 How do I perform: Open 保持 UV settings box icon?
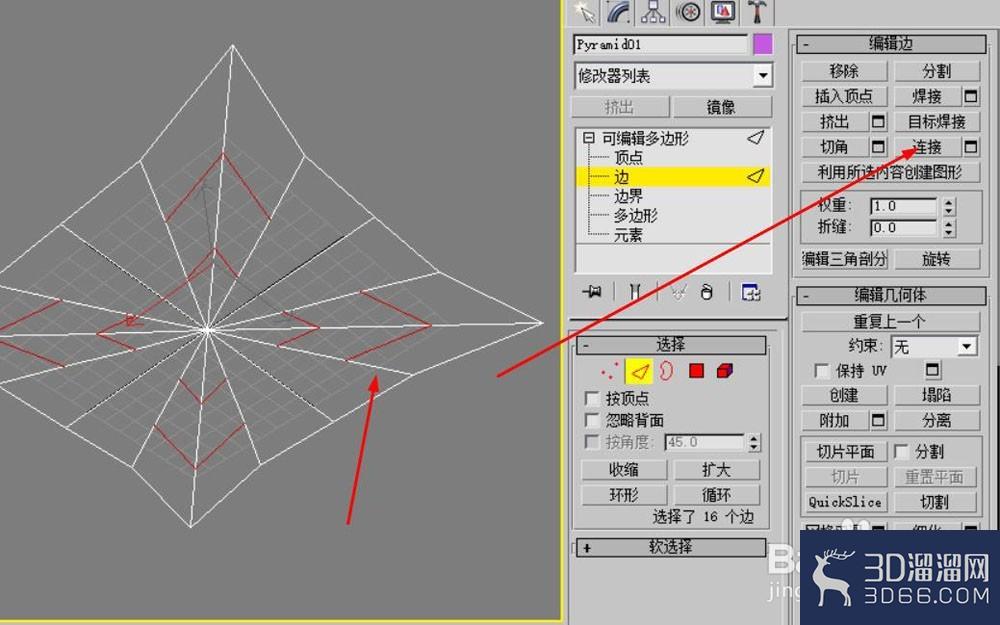[x=932, y=370]
